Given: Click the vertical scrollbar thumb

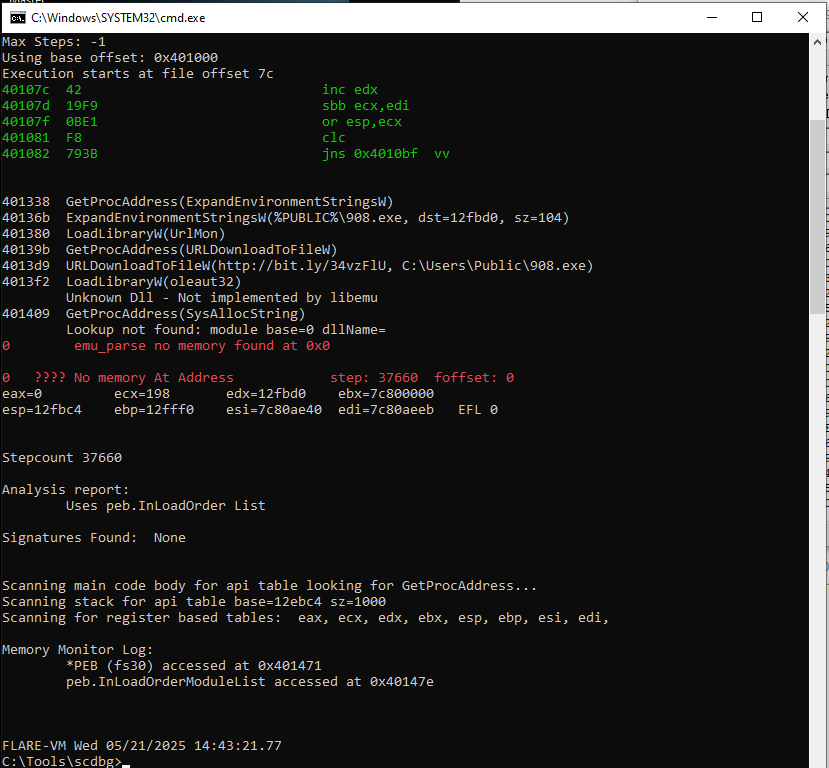Looking at the screenshot, I should [x=817, y=217].
